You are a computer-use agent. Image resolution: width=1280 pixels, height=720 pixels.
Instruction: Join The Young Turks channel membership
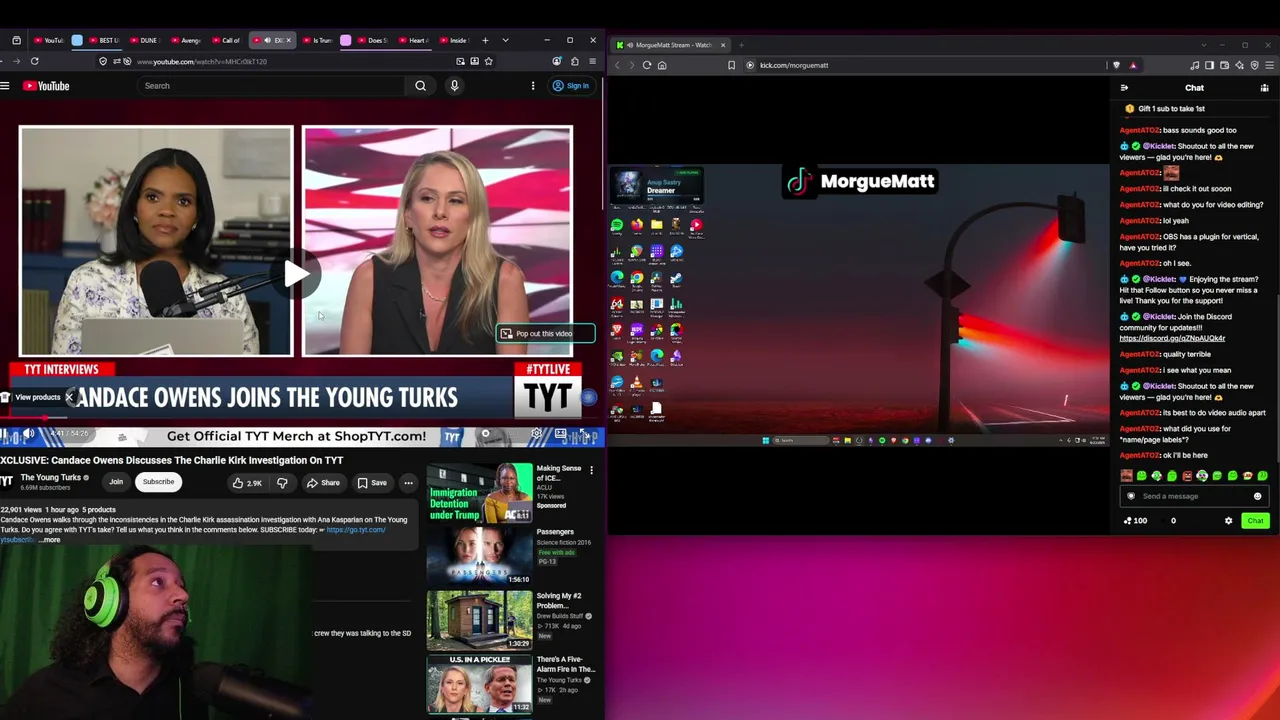116,482
